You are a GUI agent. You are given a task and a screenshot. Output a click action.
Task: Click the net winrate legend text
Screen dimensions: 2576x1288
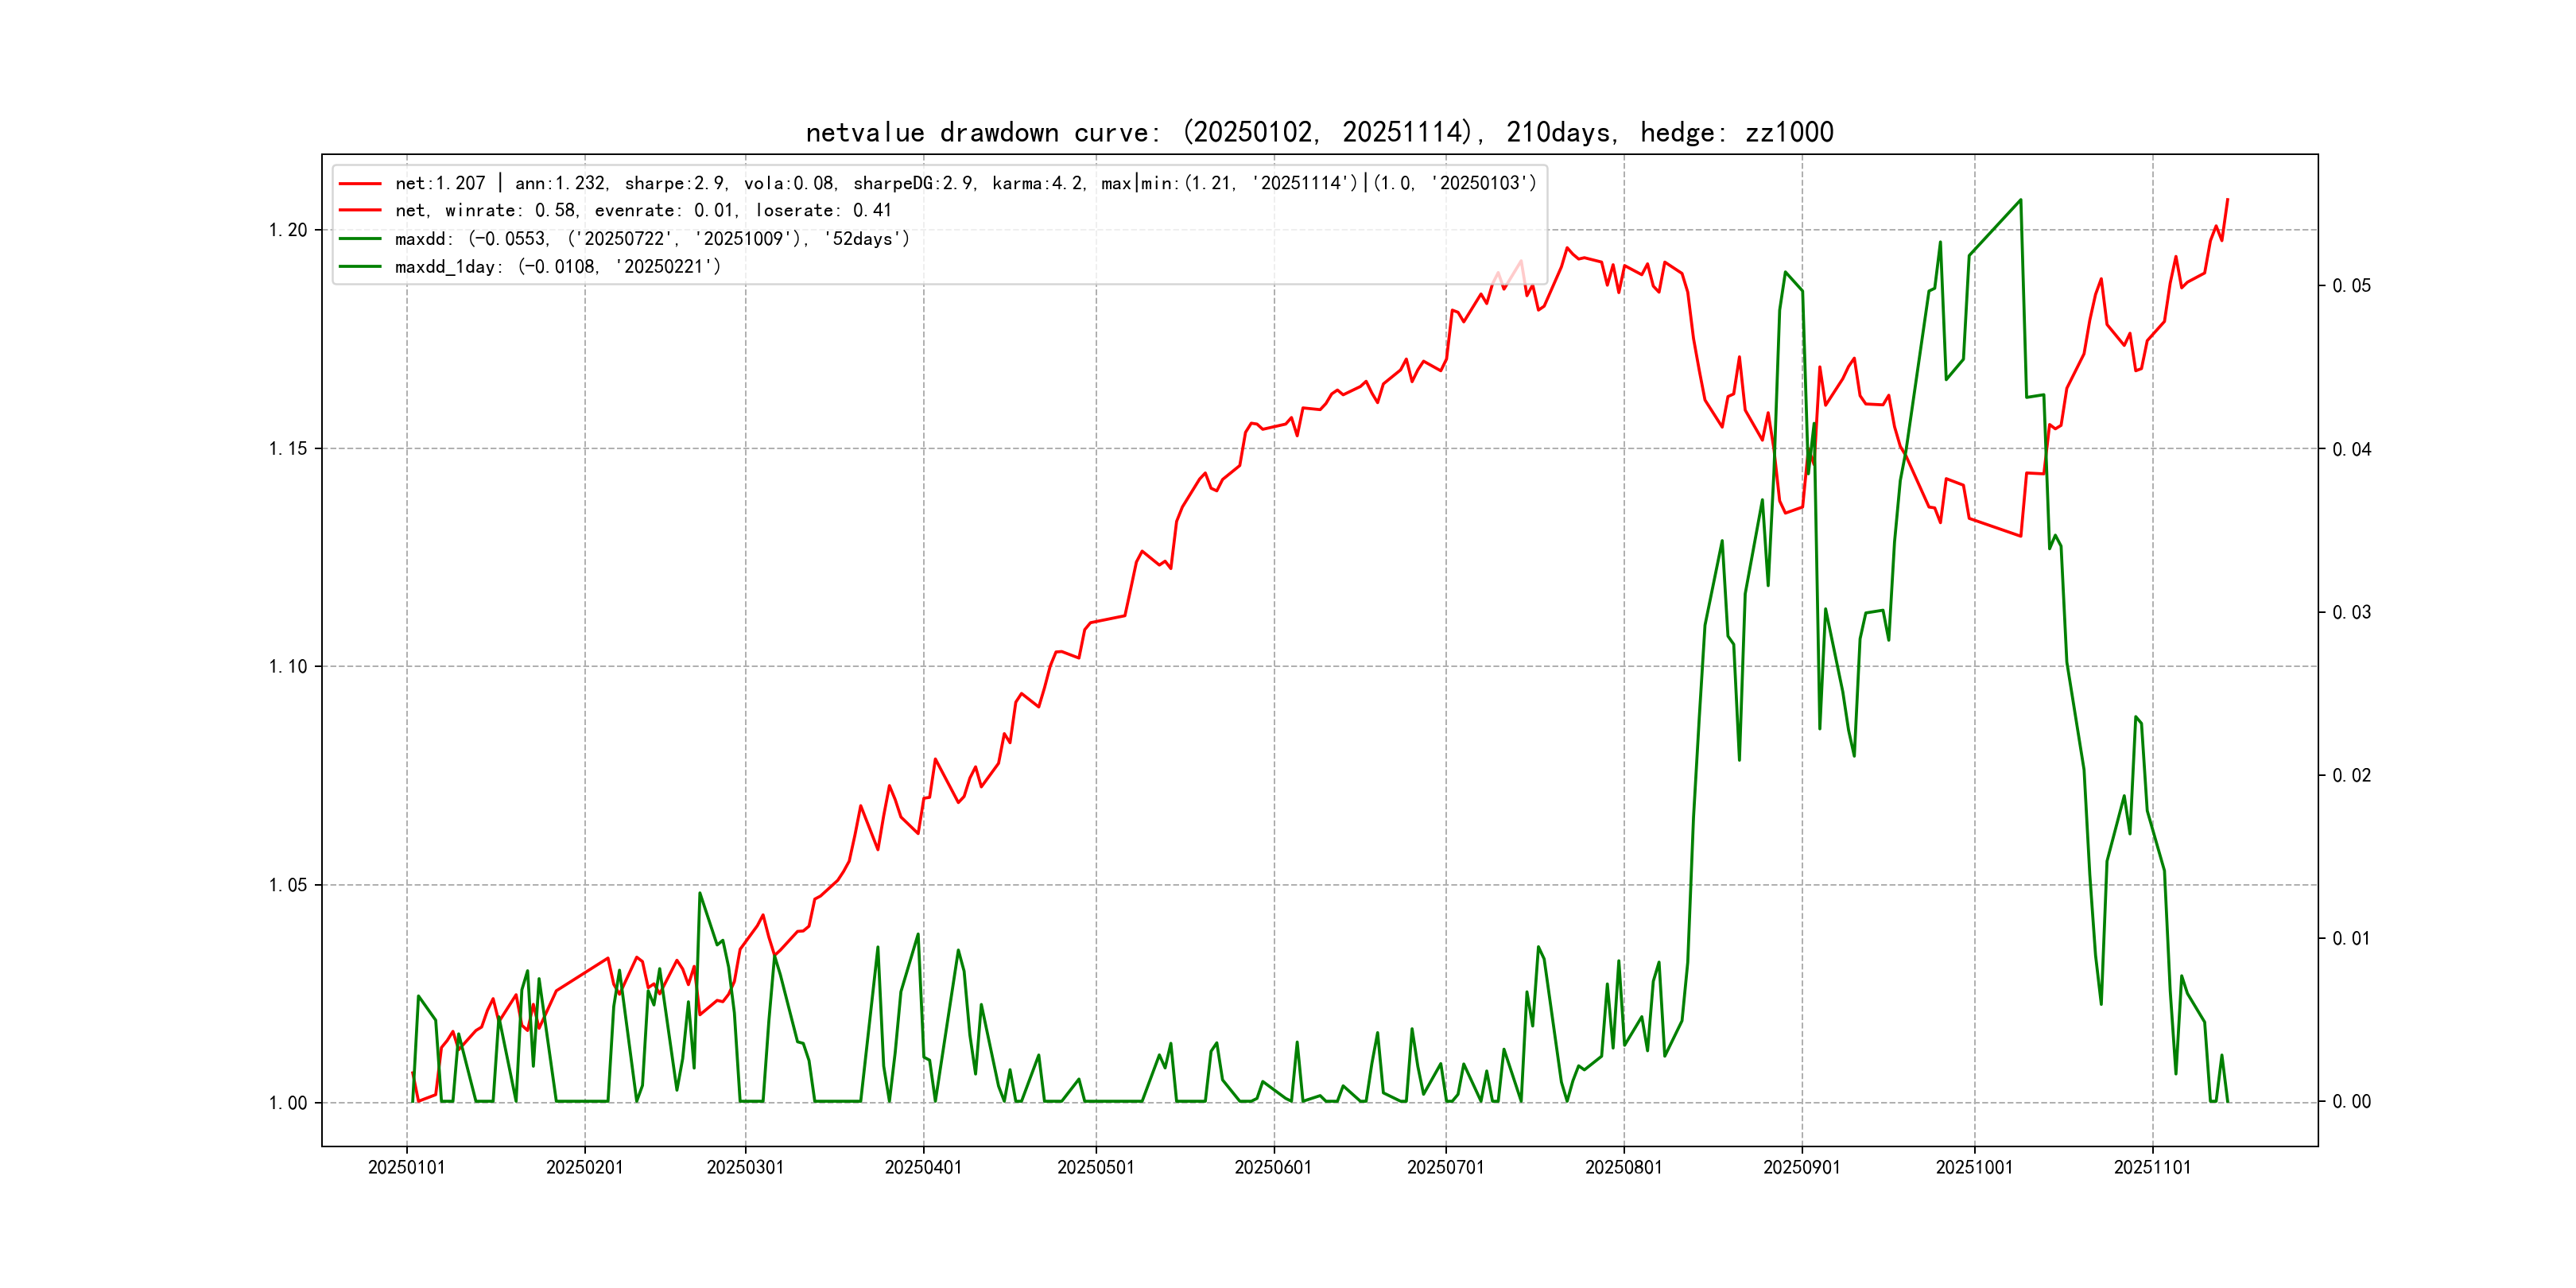643,211
